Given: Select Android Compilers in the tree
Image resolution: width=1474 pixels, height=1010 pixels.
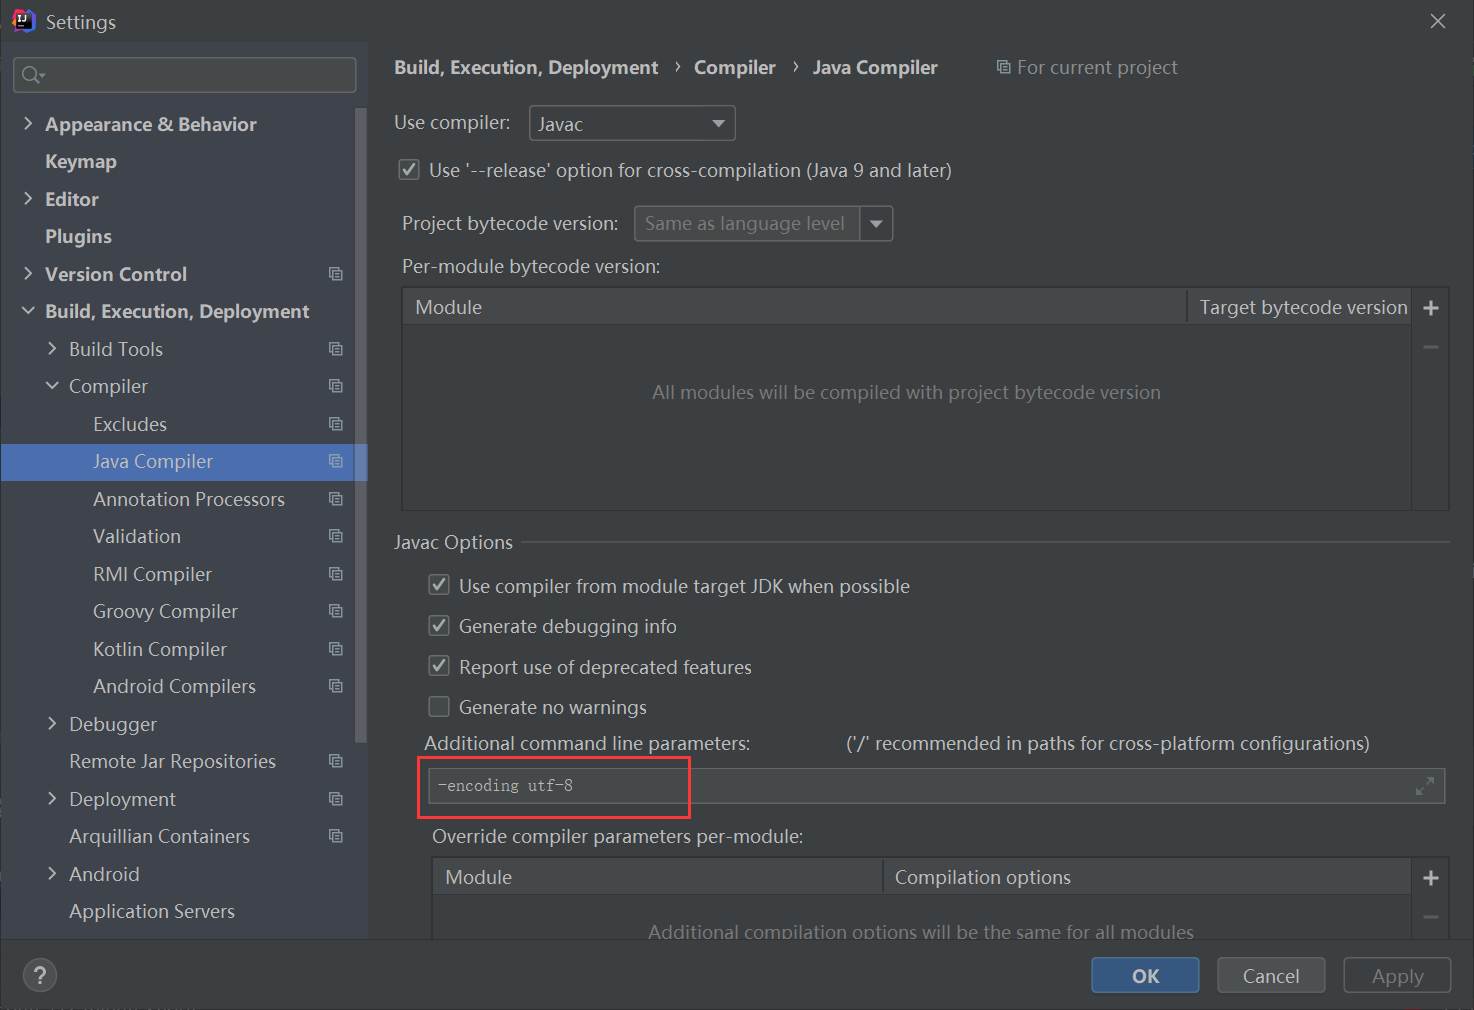Looking at the screenshot, I should click(x=174, y=686).
